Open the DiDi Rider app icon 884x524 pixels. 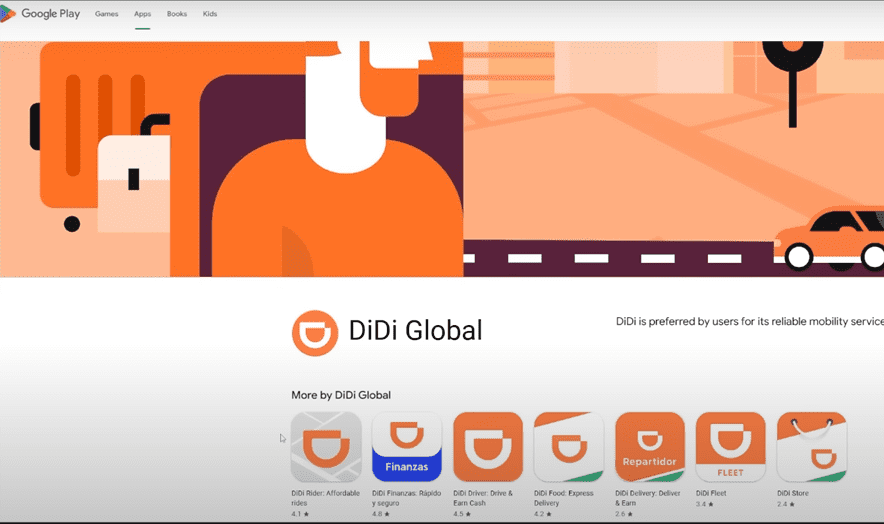[x=326, y=447]
